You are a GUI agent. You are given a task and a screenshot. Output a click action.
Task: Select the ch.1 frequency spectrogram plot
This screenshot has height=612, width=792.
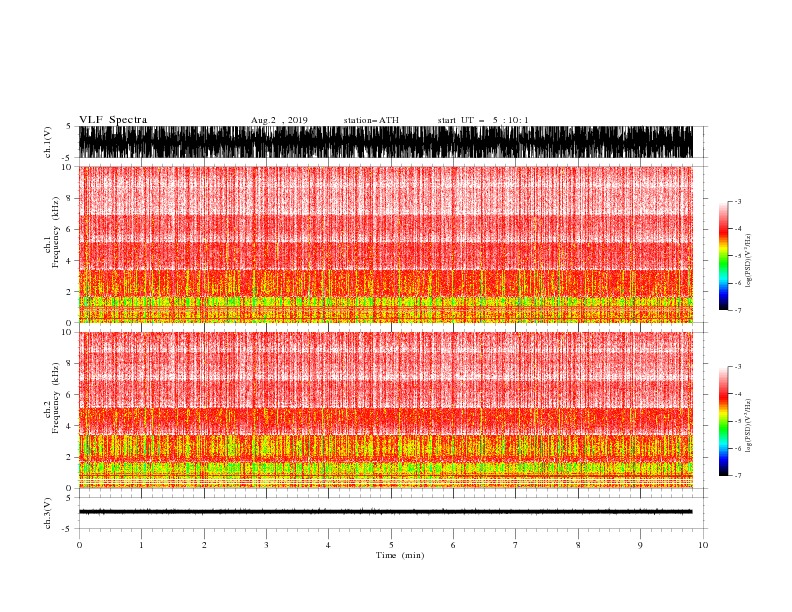pos(386,244)
